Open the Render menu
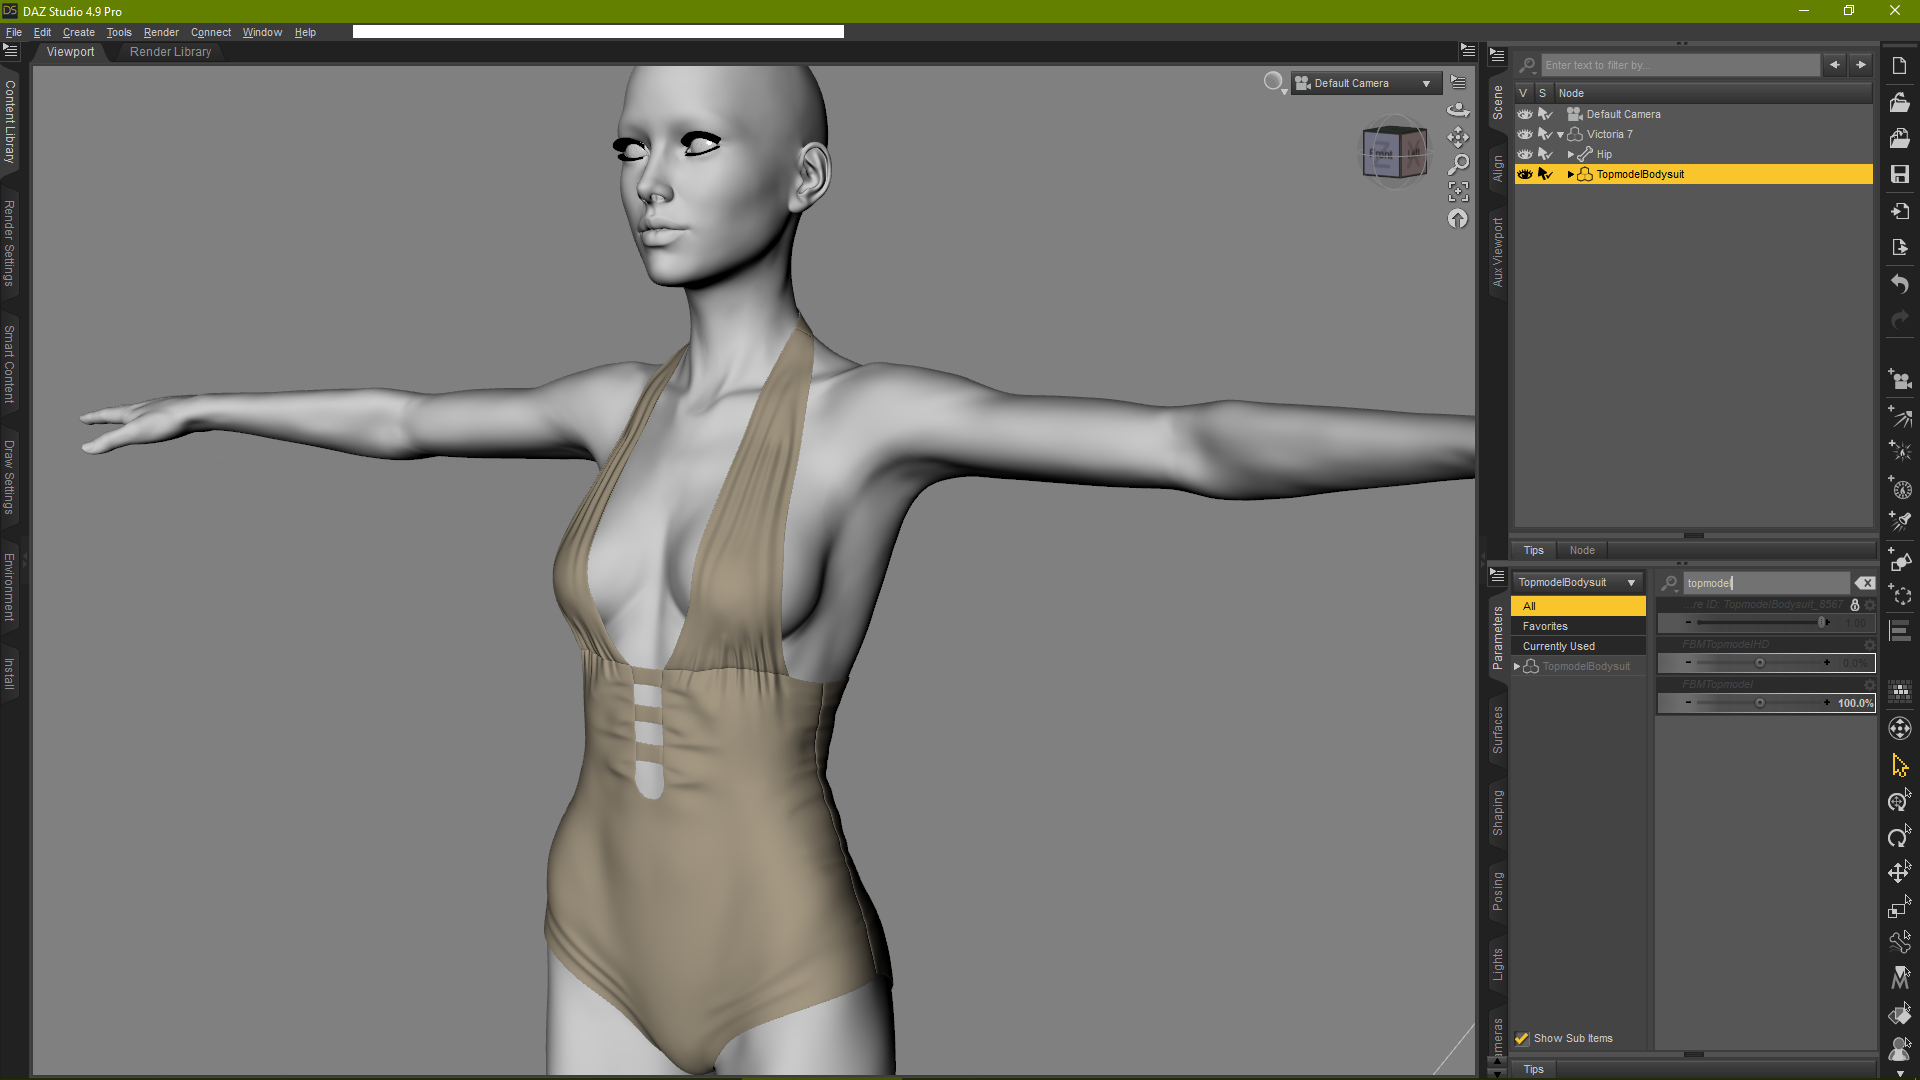 161,32
